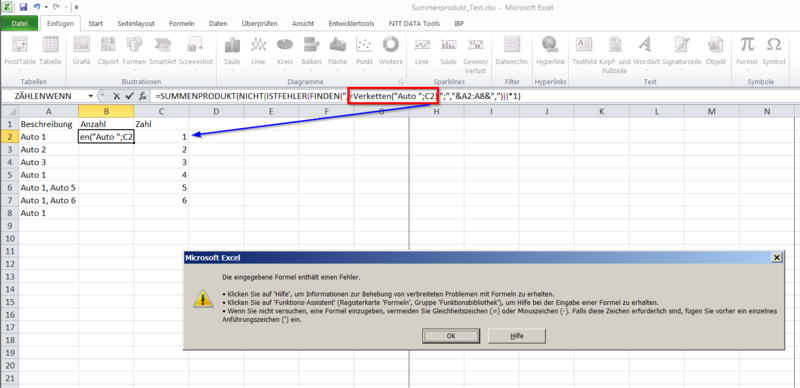
Task: Switch to the Daten tab
Action: 218,23
